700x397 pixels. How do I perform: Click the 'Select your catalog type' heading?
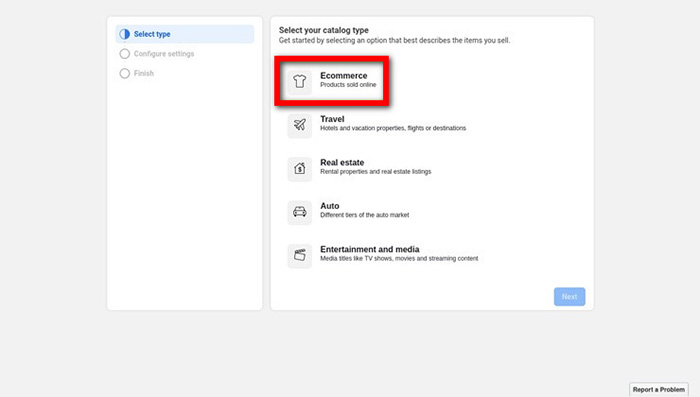[324, 30]
